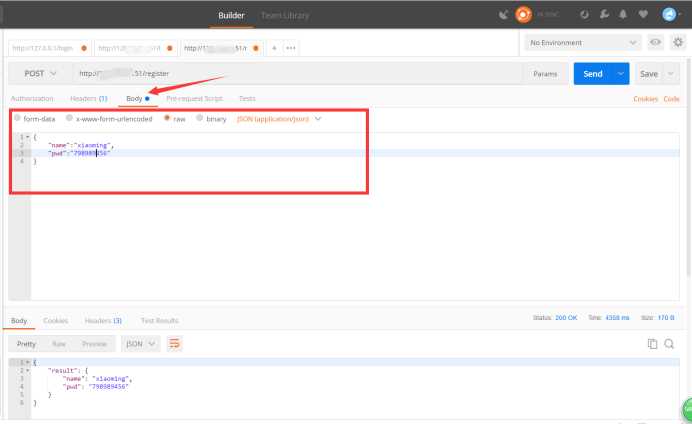Select Raw response view

click(59, 344)
